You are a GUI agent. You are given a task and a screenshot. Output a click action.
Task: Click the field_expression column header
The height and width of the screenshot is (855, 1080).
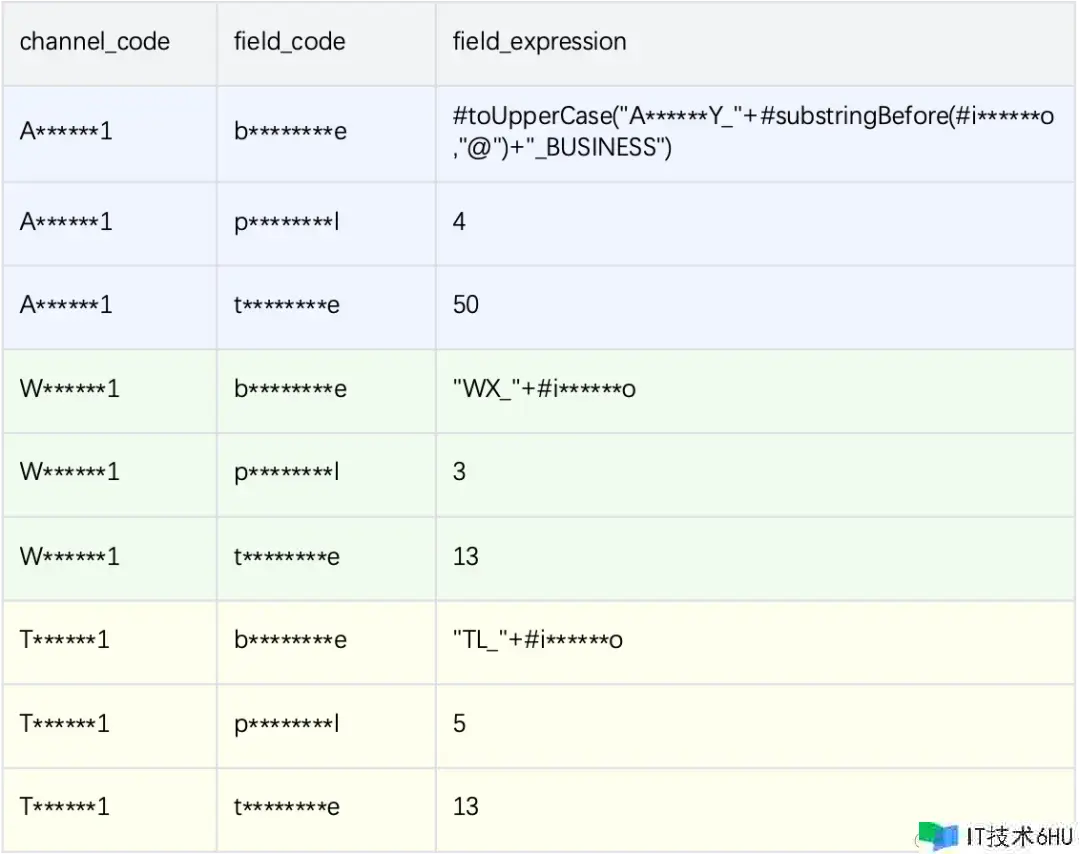(539, 42)
